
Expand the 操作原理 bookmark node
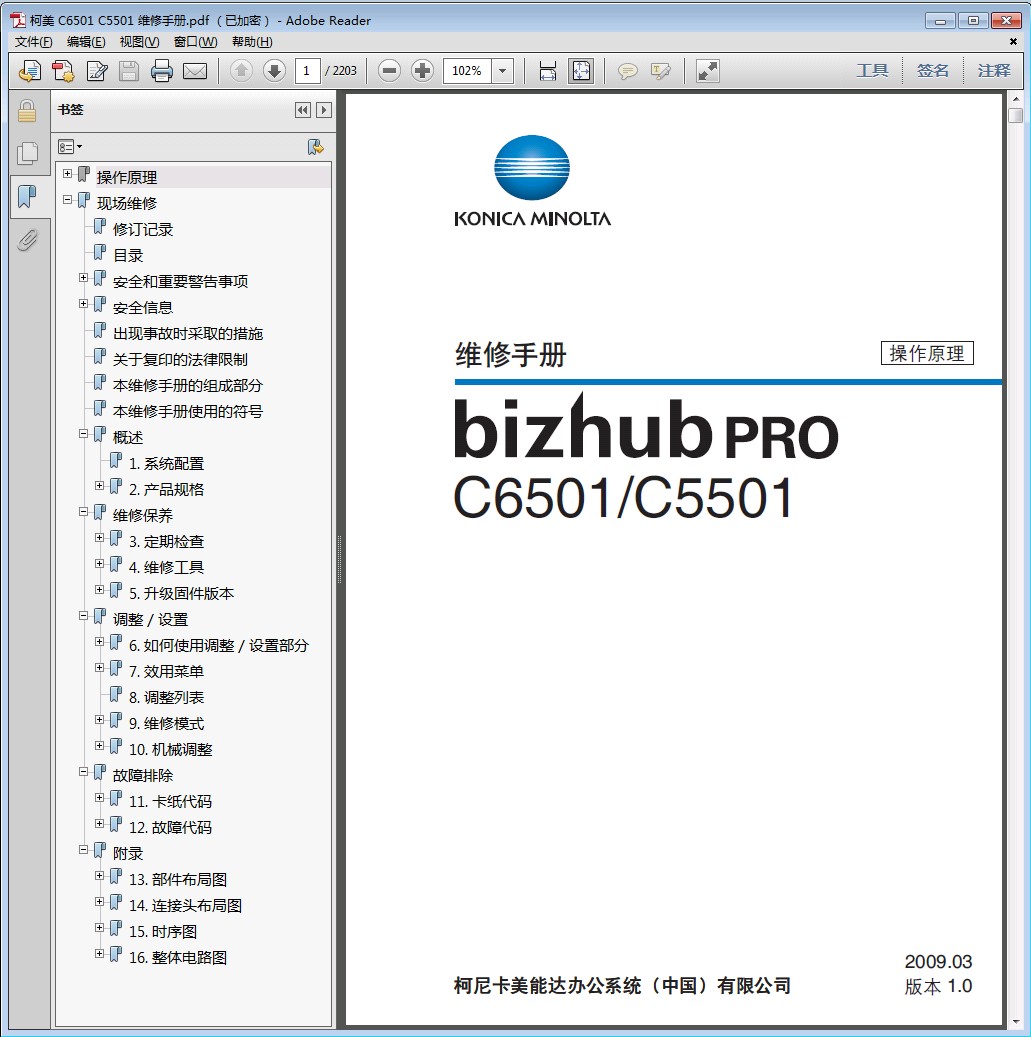tap(67, 174)
